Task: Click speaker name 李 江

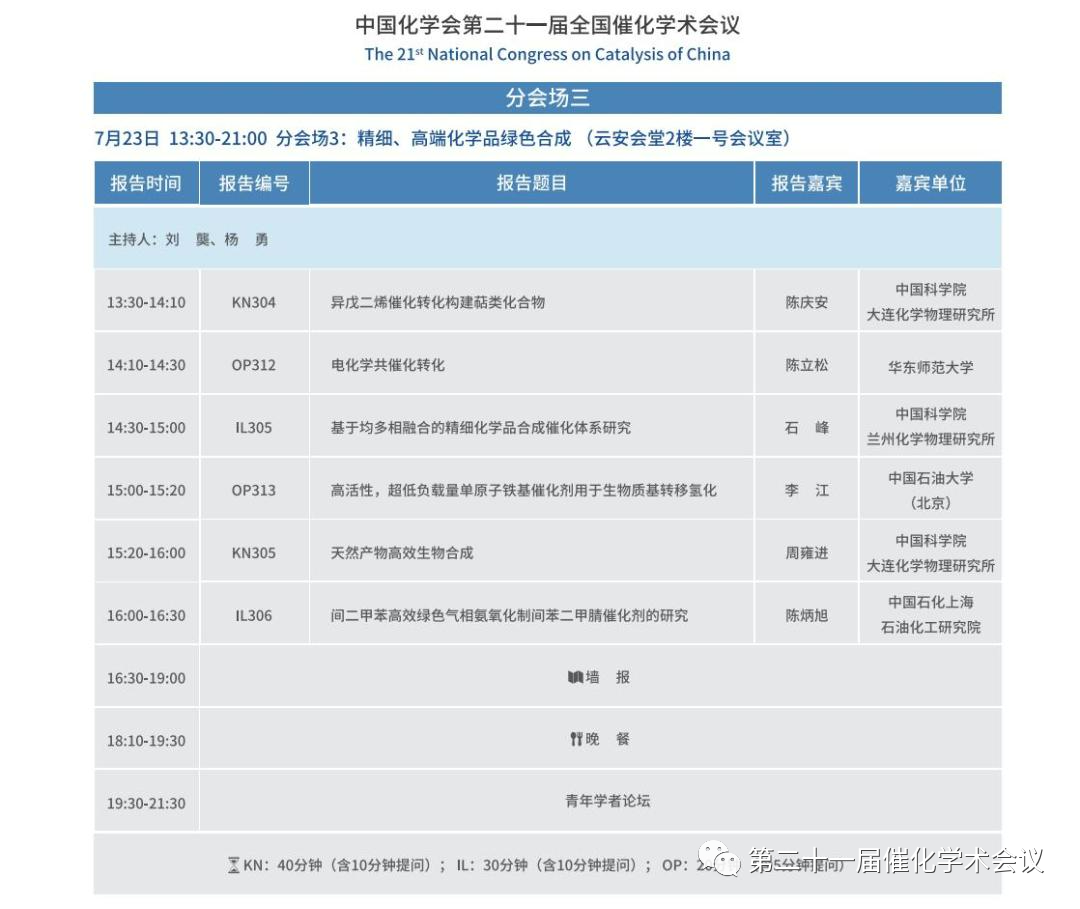Action: pos(807,490)
